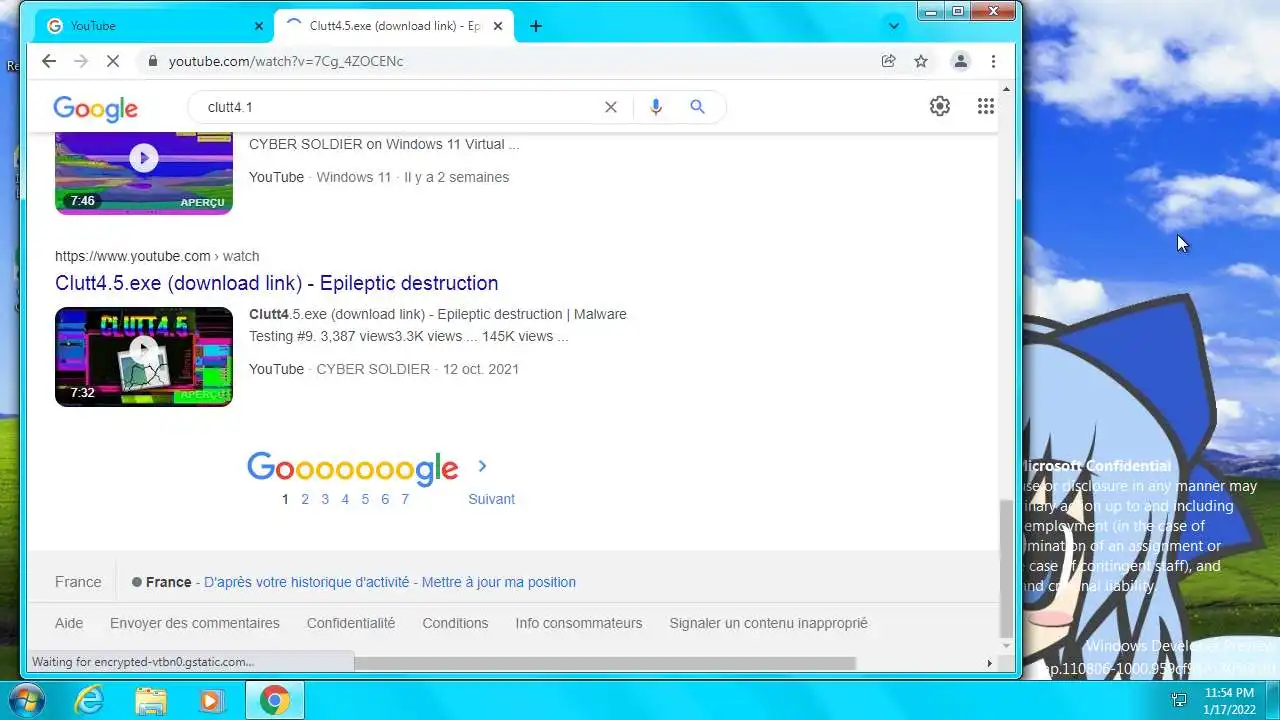Click Envoyer des commentaires footer link
Image resolution: width=1280 pixels, height=720 pixels.
tap(195, 623)
